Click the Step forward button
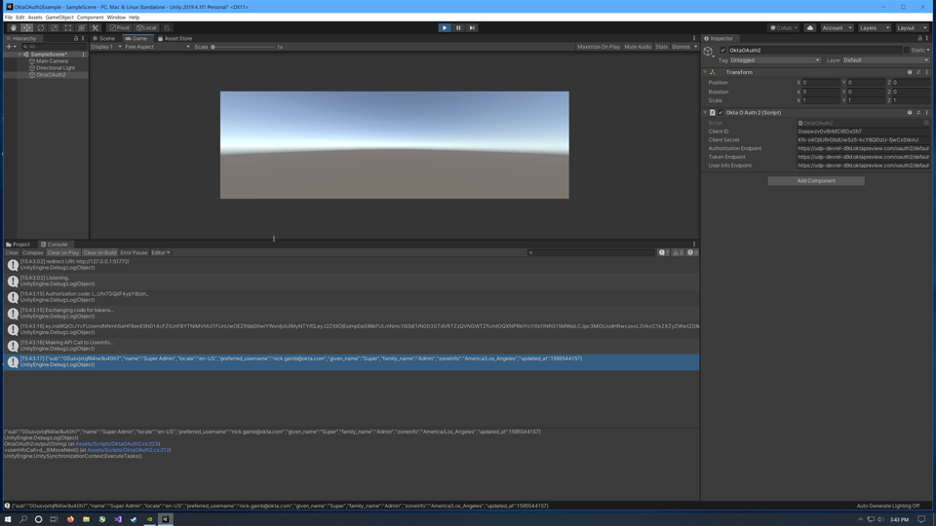The image size is (936, 526). pos(472,28)
